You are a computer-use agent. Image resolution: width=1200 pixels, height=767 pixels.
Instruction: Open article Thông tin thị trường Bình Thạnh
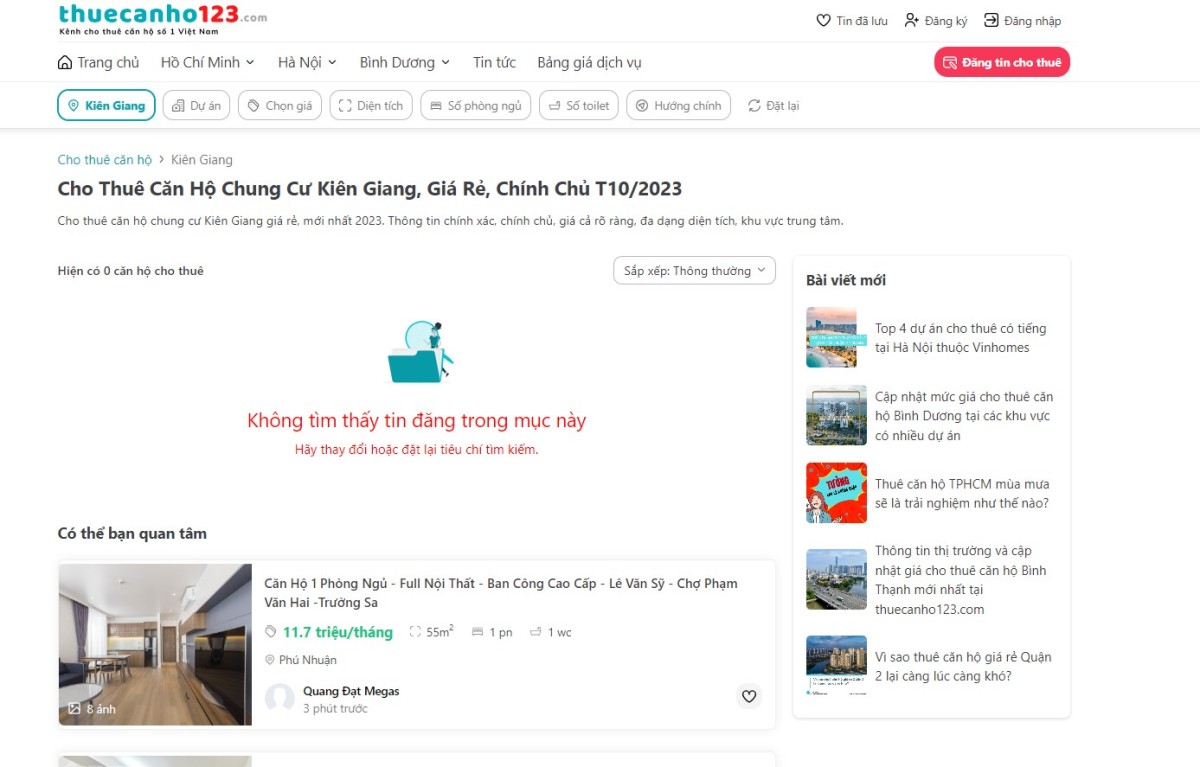tap(961, 580)
